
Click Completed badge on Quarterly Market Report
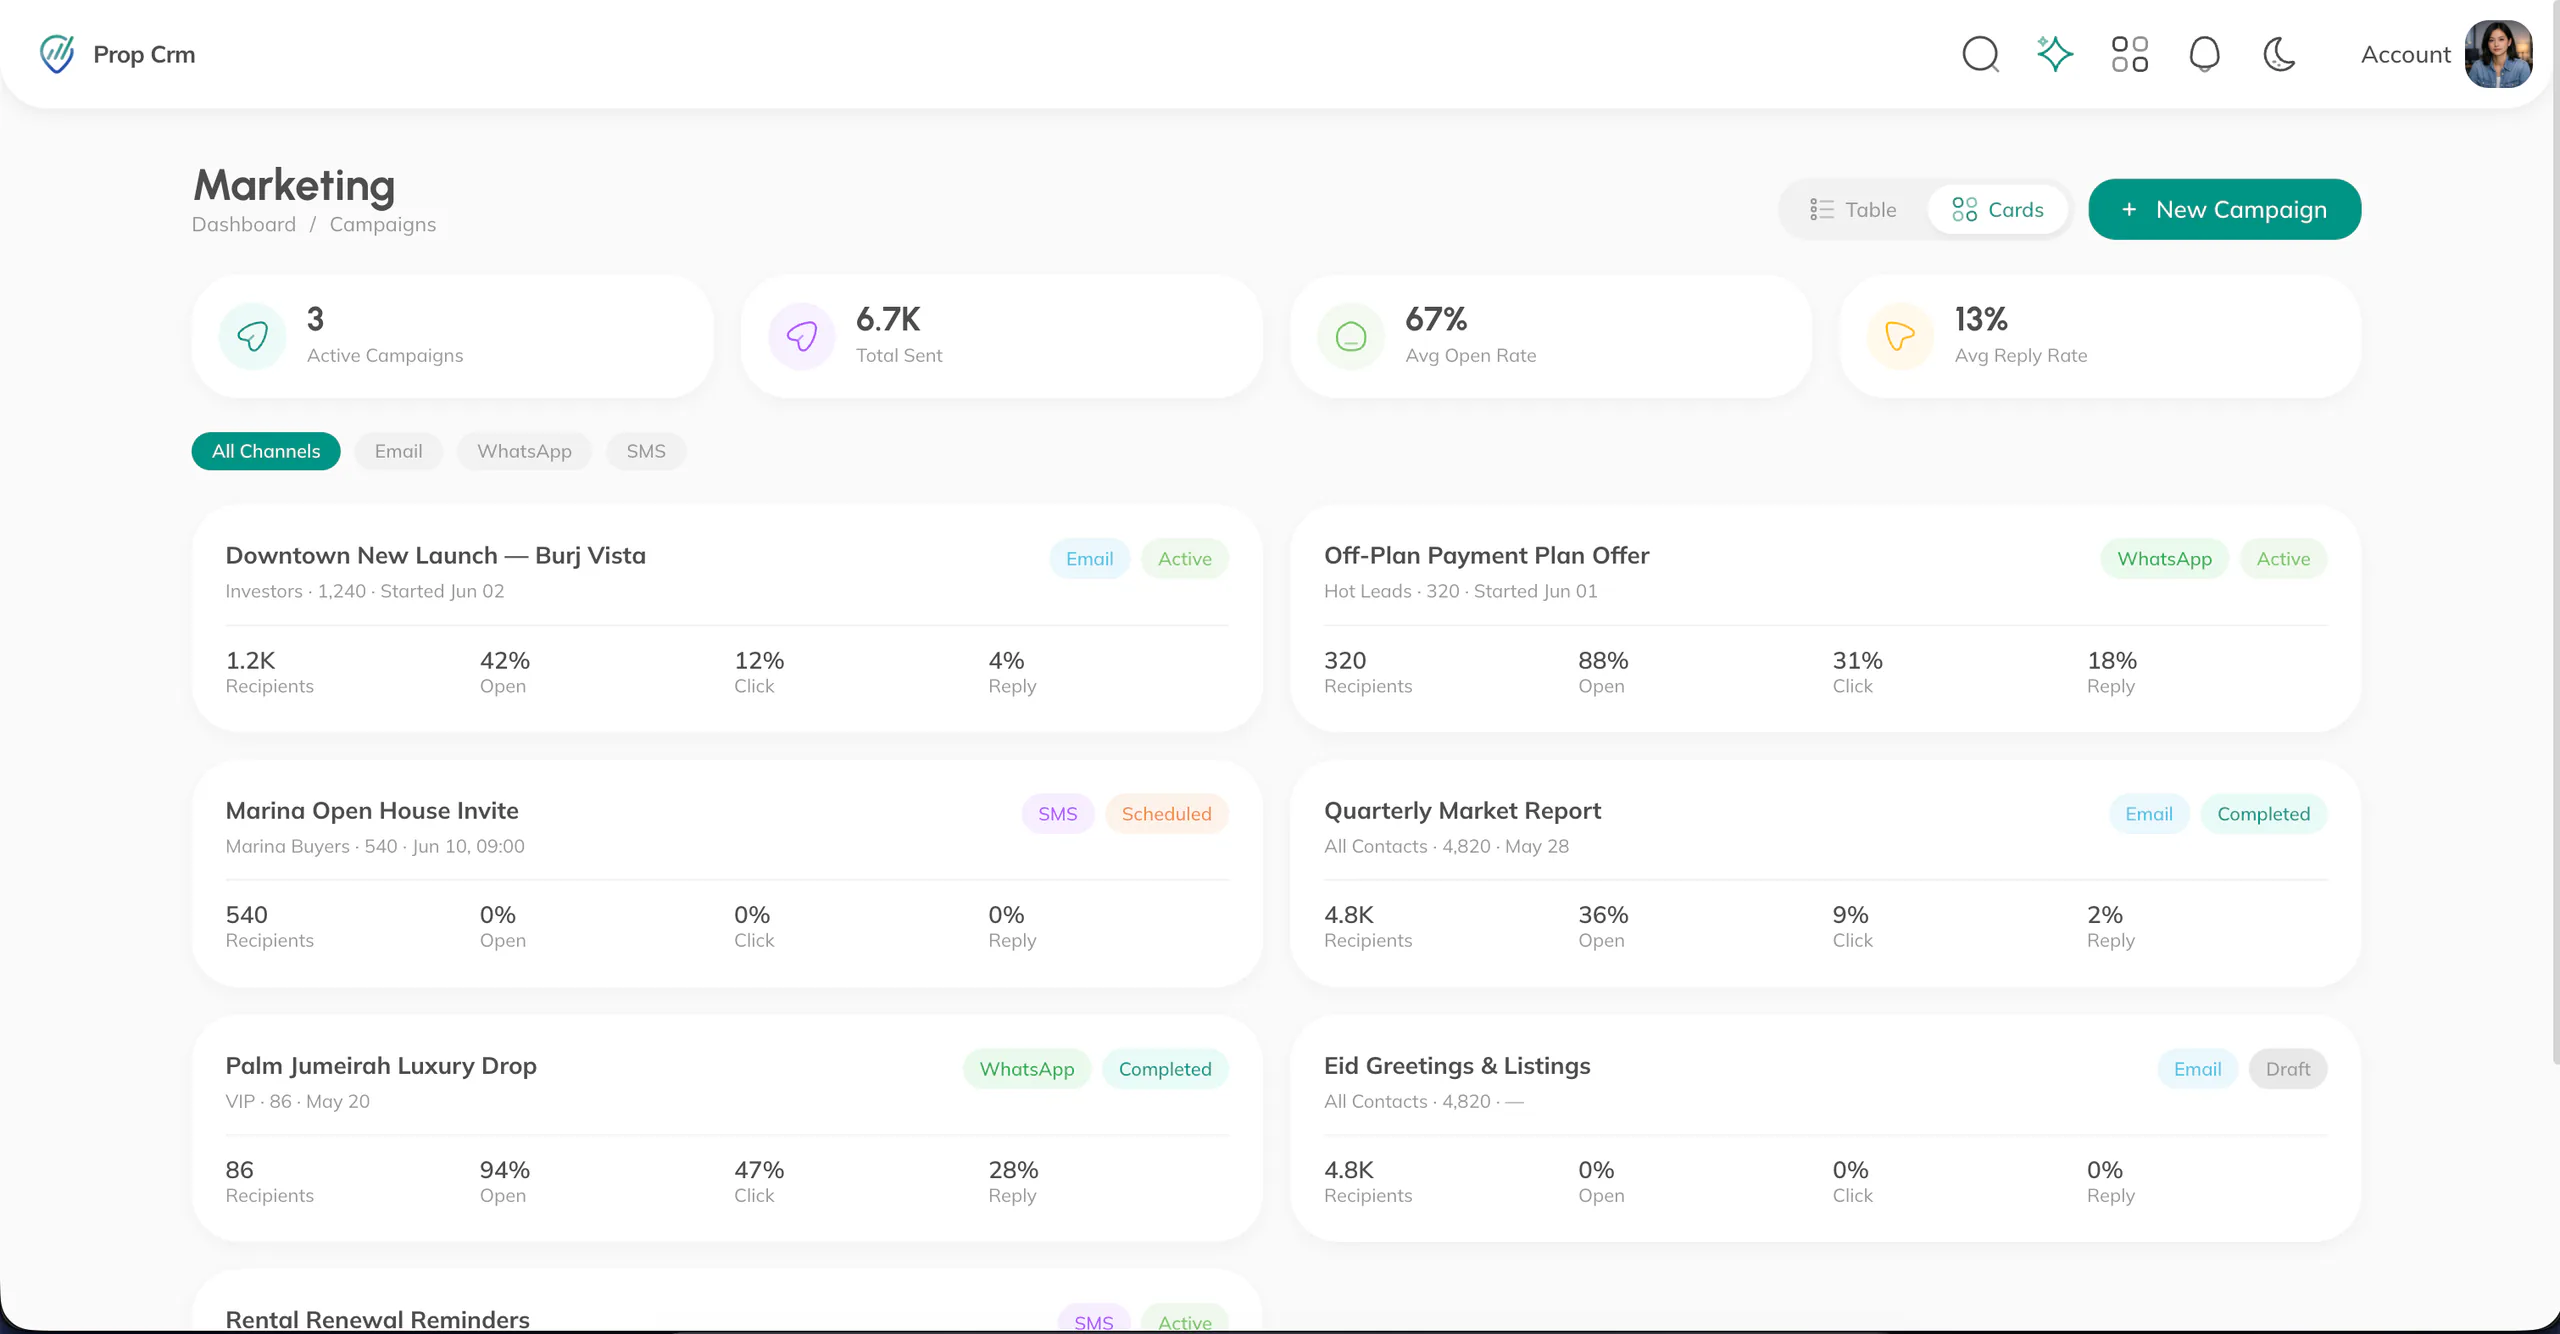2263,814
